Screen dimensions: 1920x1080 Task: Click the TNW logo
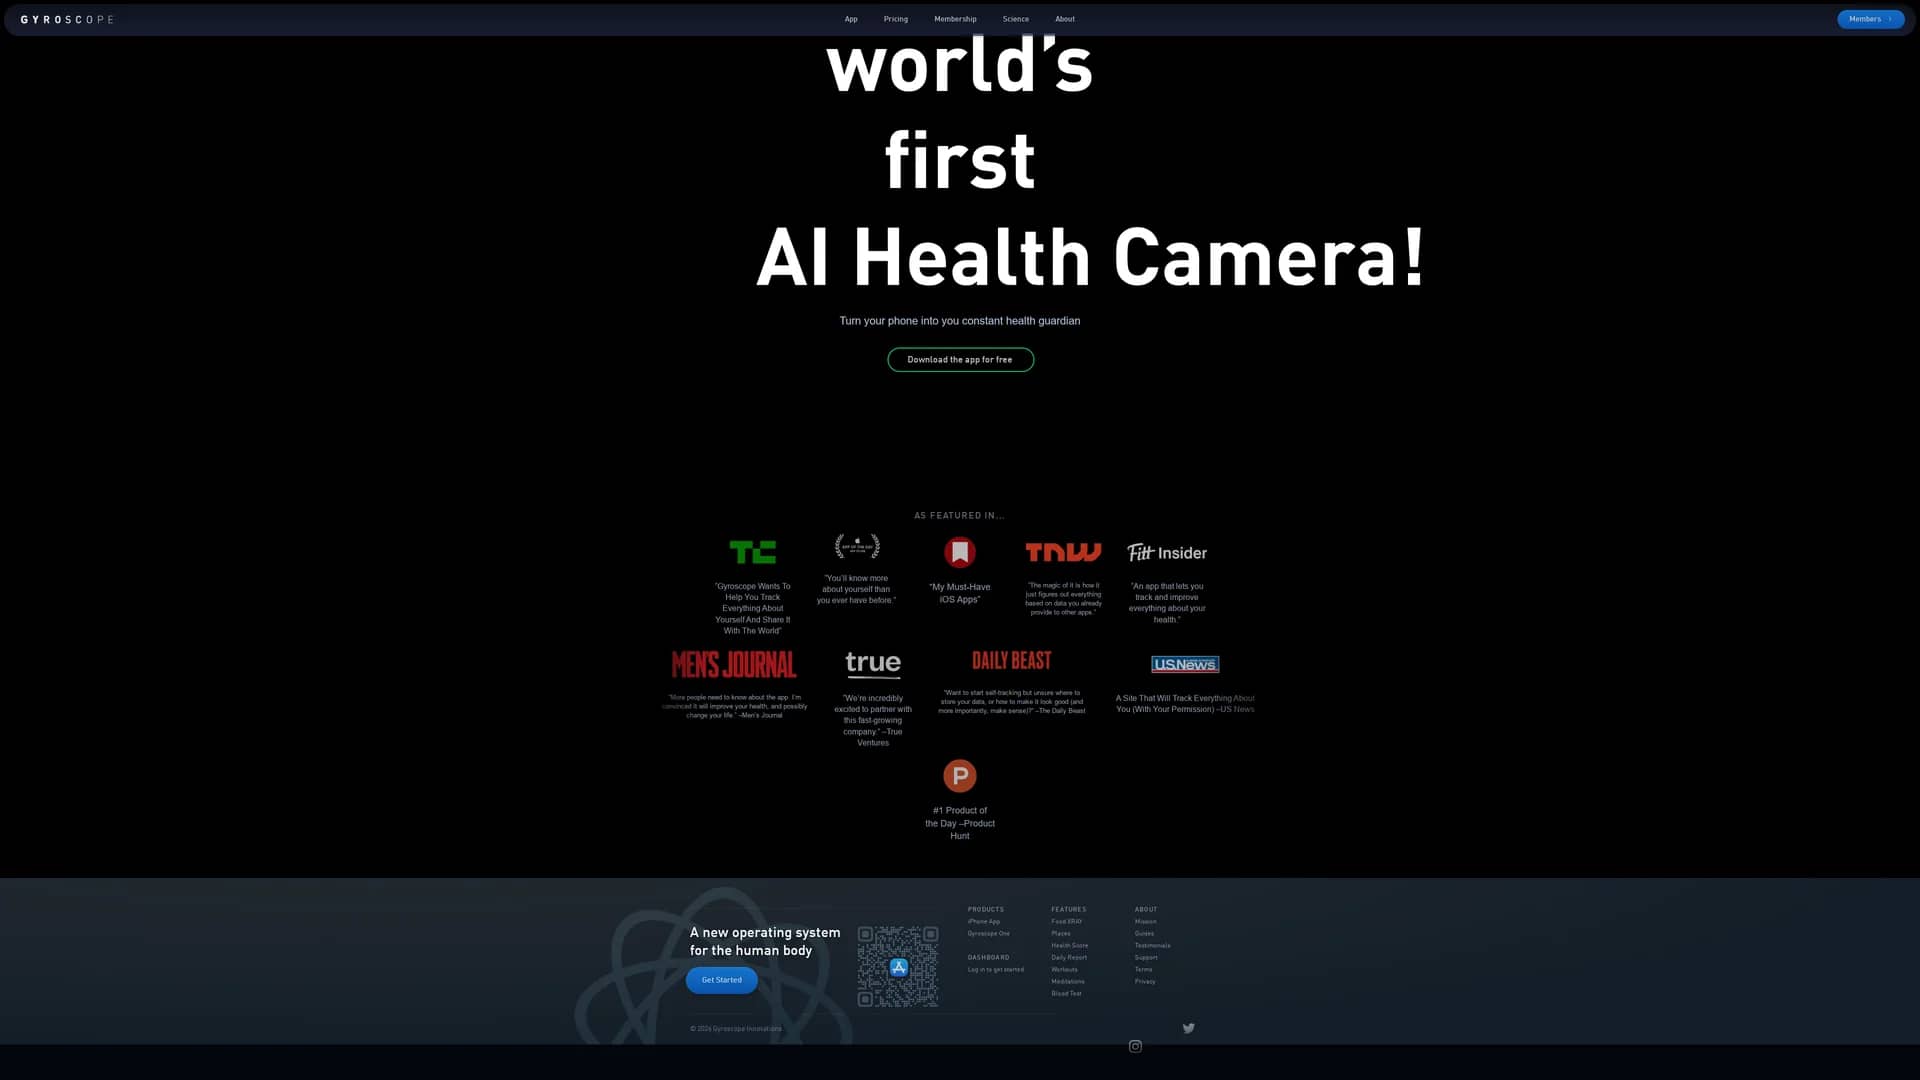(1063, 552)
